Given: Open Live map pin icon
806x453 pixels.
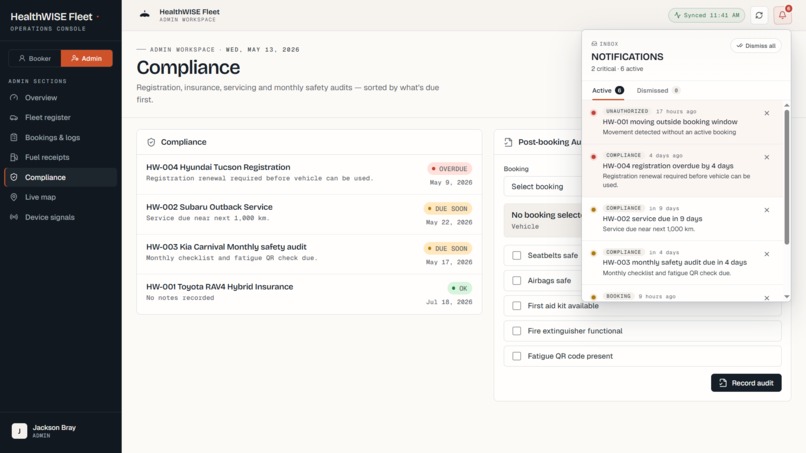Looking at the screenshot, I should [x=14, y=197].
